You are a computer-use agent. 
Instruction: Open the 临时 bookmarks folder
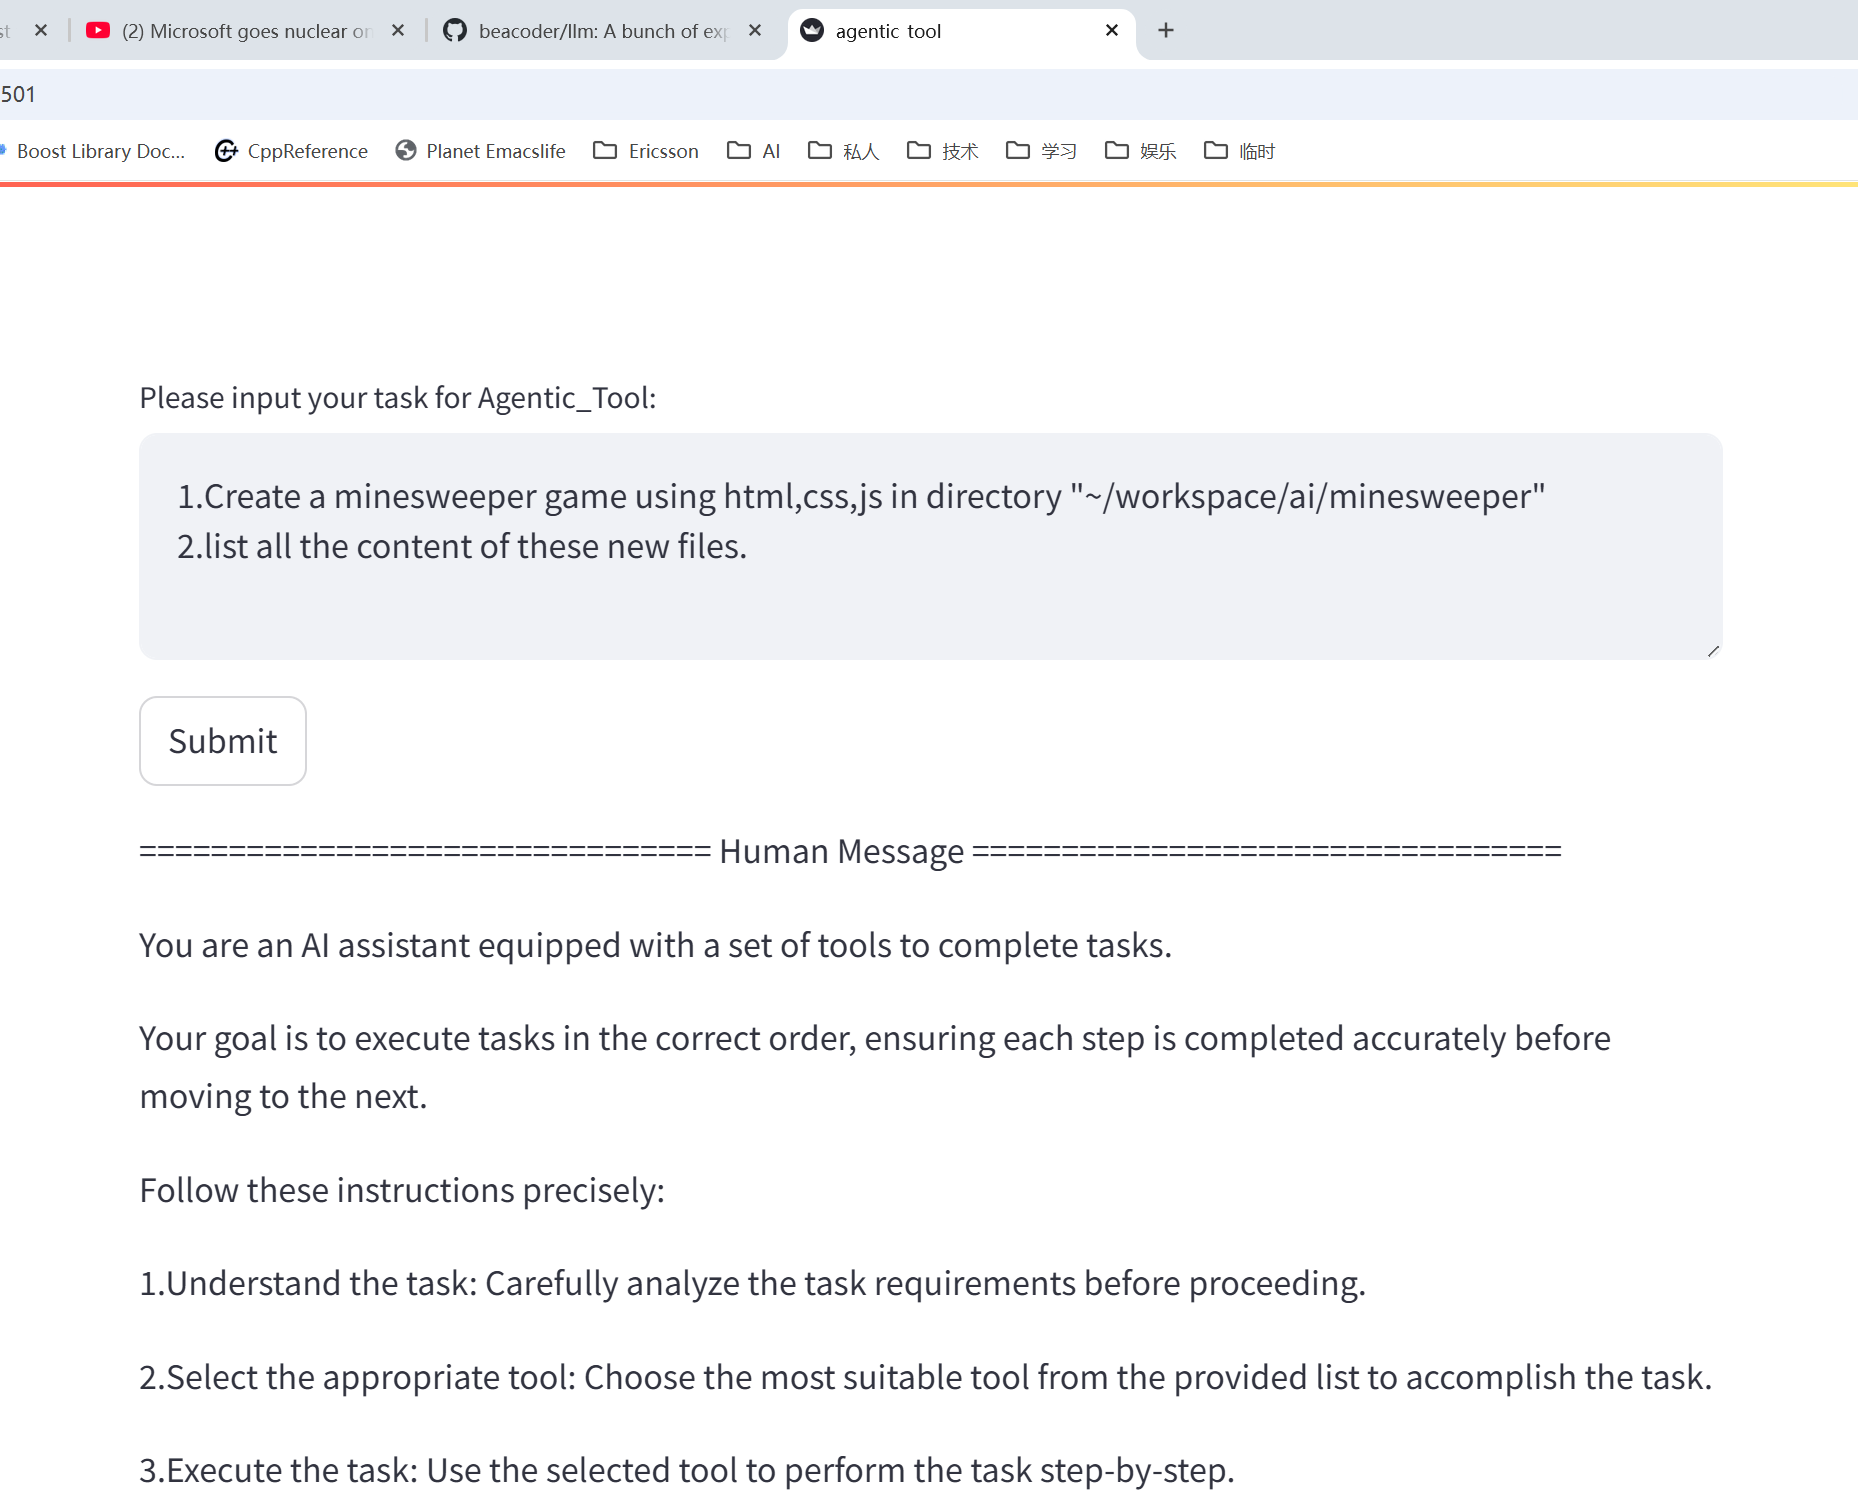pos(1239,151)
